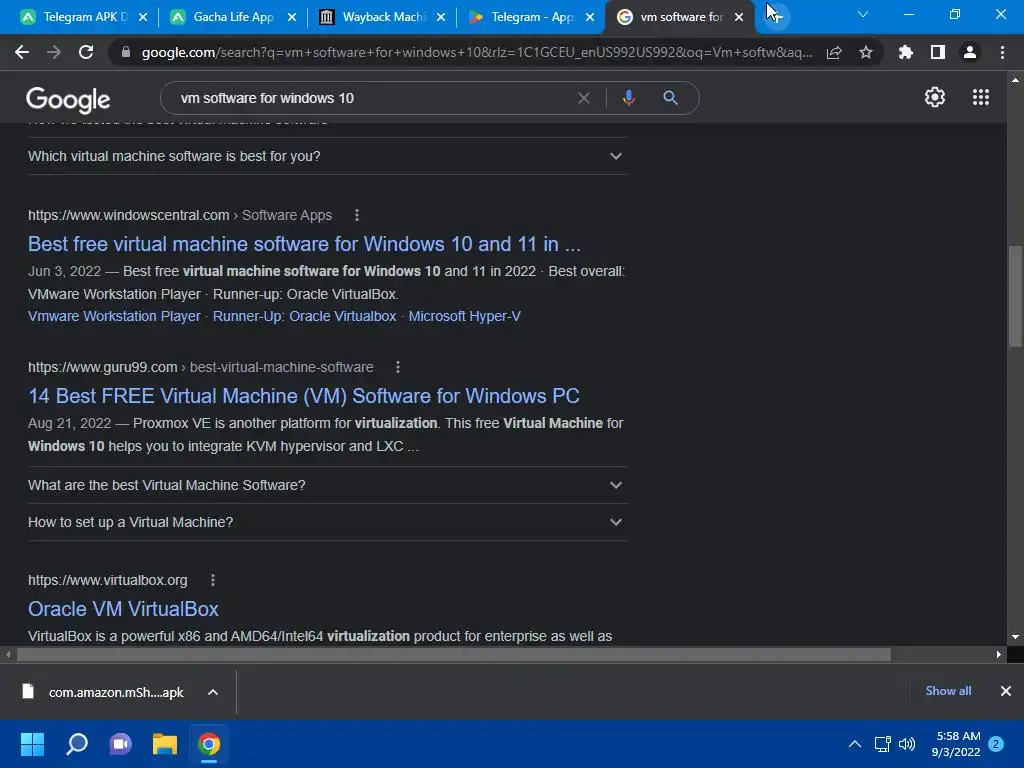Open volume control in tray
Image resolution: width=1024 pixels, height=768 pixels.
[907, 744]
